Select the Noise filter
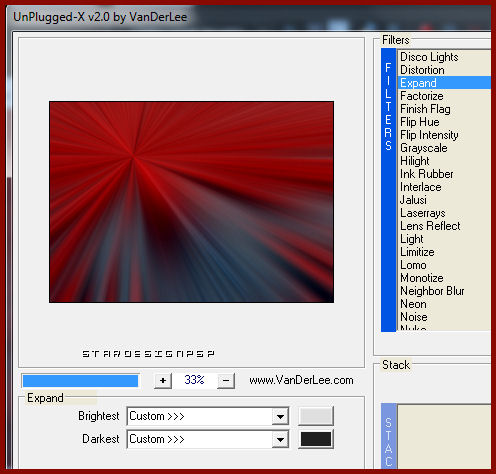Viewport: 496px width, 474px height. (444, 317)
